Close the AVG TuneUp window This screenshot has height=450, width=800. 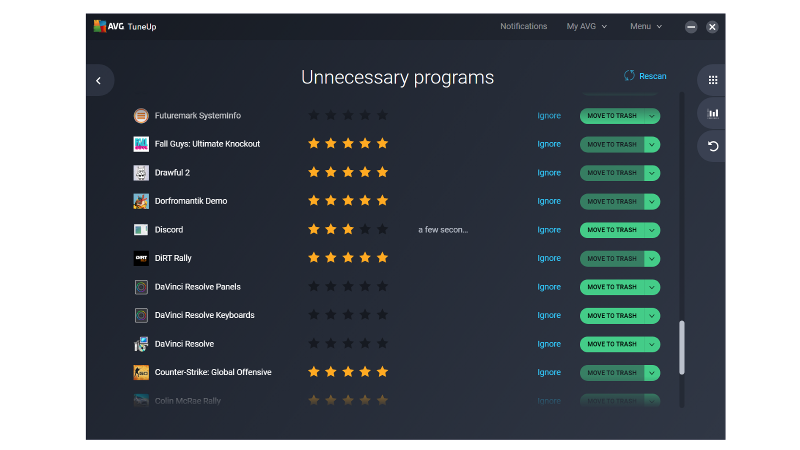coord(712,27)
